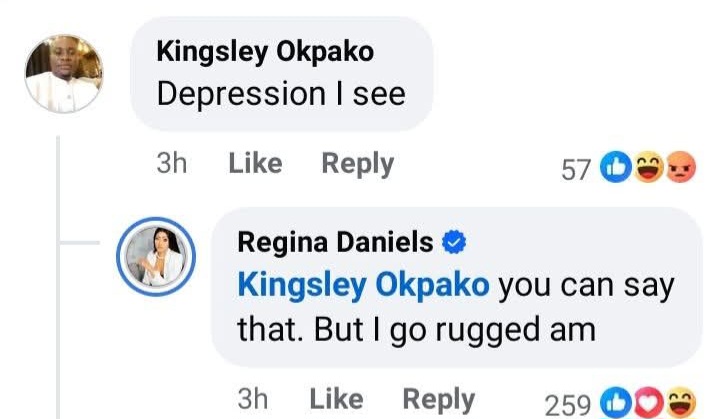Open Kingsley Okpako's profile picture
This screenshot has height=419, width=720.
(64, 73)
